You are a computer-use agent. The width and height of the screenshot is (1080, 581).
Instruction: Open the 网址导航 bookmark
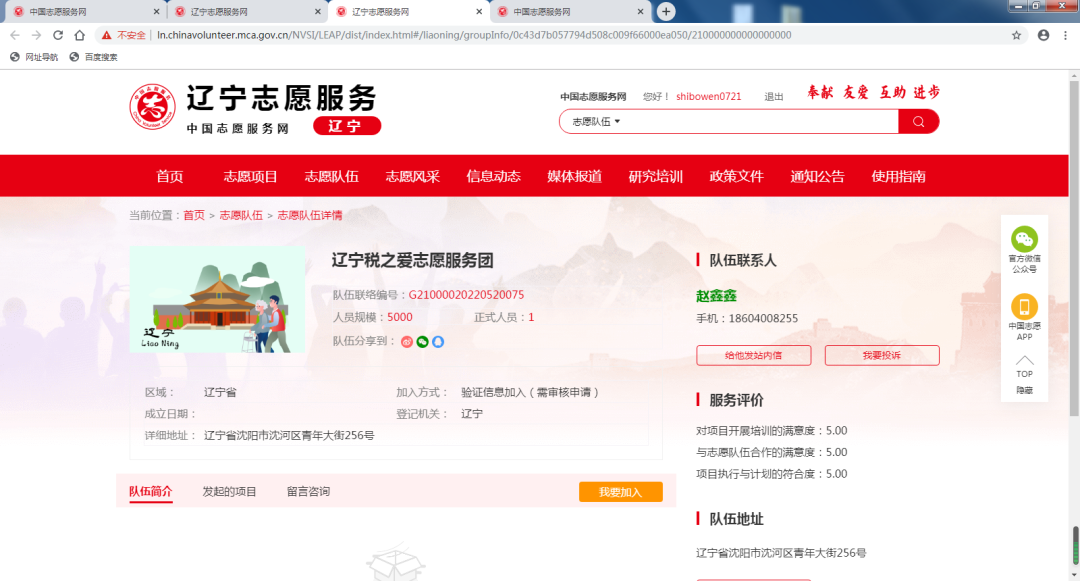[x=34, y=57]
